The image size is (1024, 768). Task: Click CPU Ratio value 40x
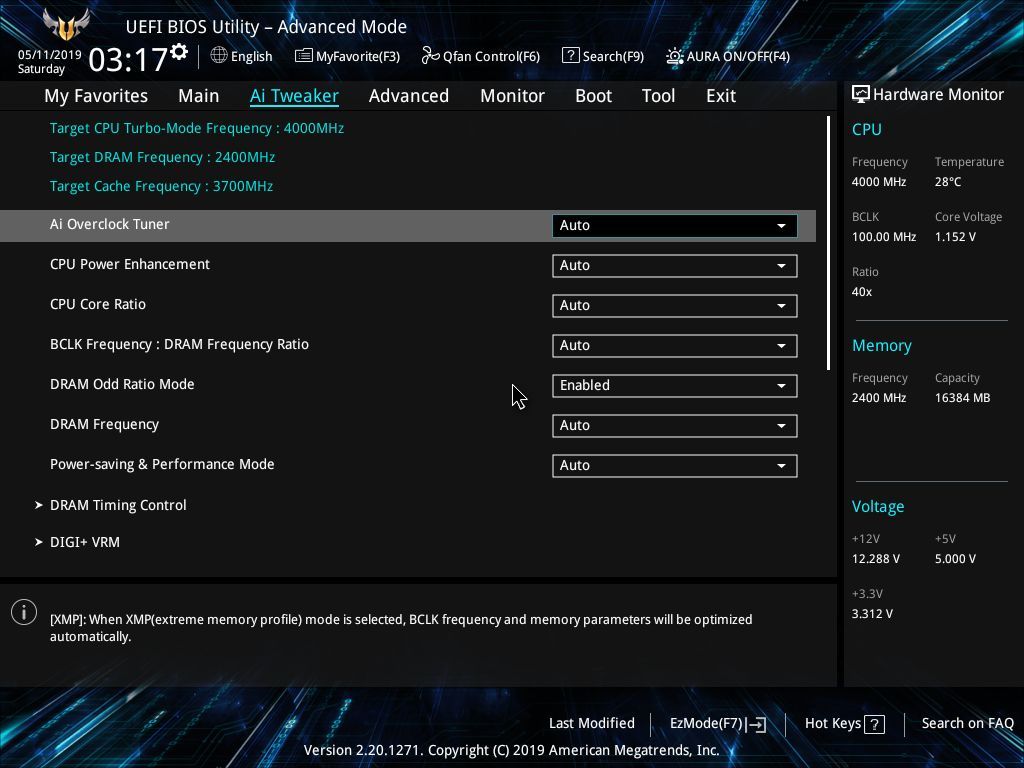pyautogui.click(x=861, y=292)
